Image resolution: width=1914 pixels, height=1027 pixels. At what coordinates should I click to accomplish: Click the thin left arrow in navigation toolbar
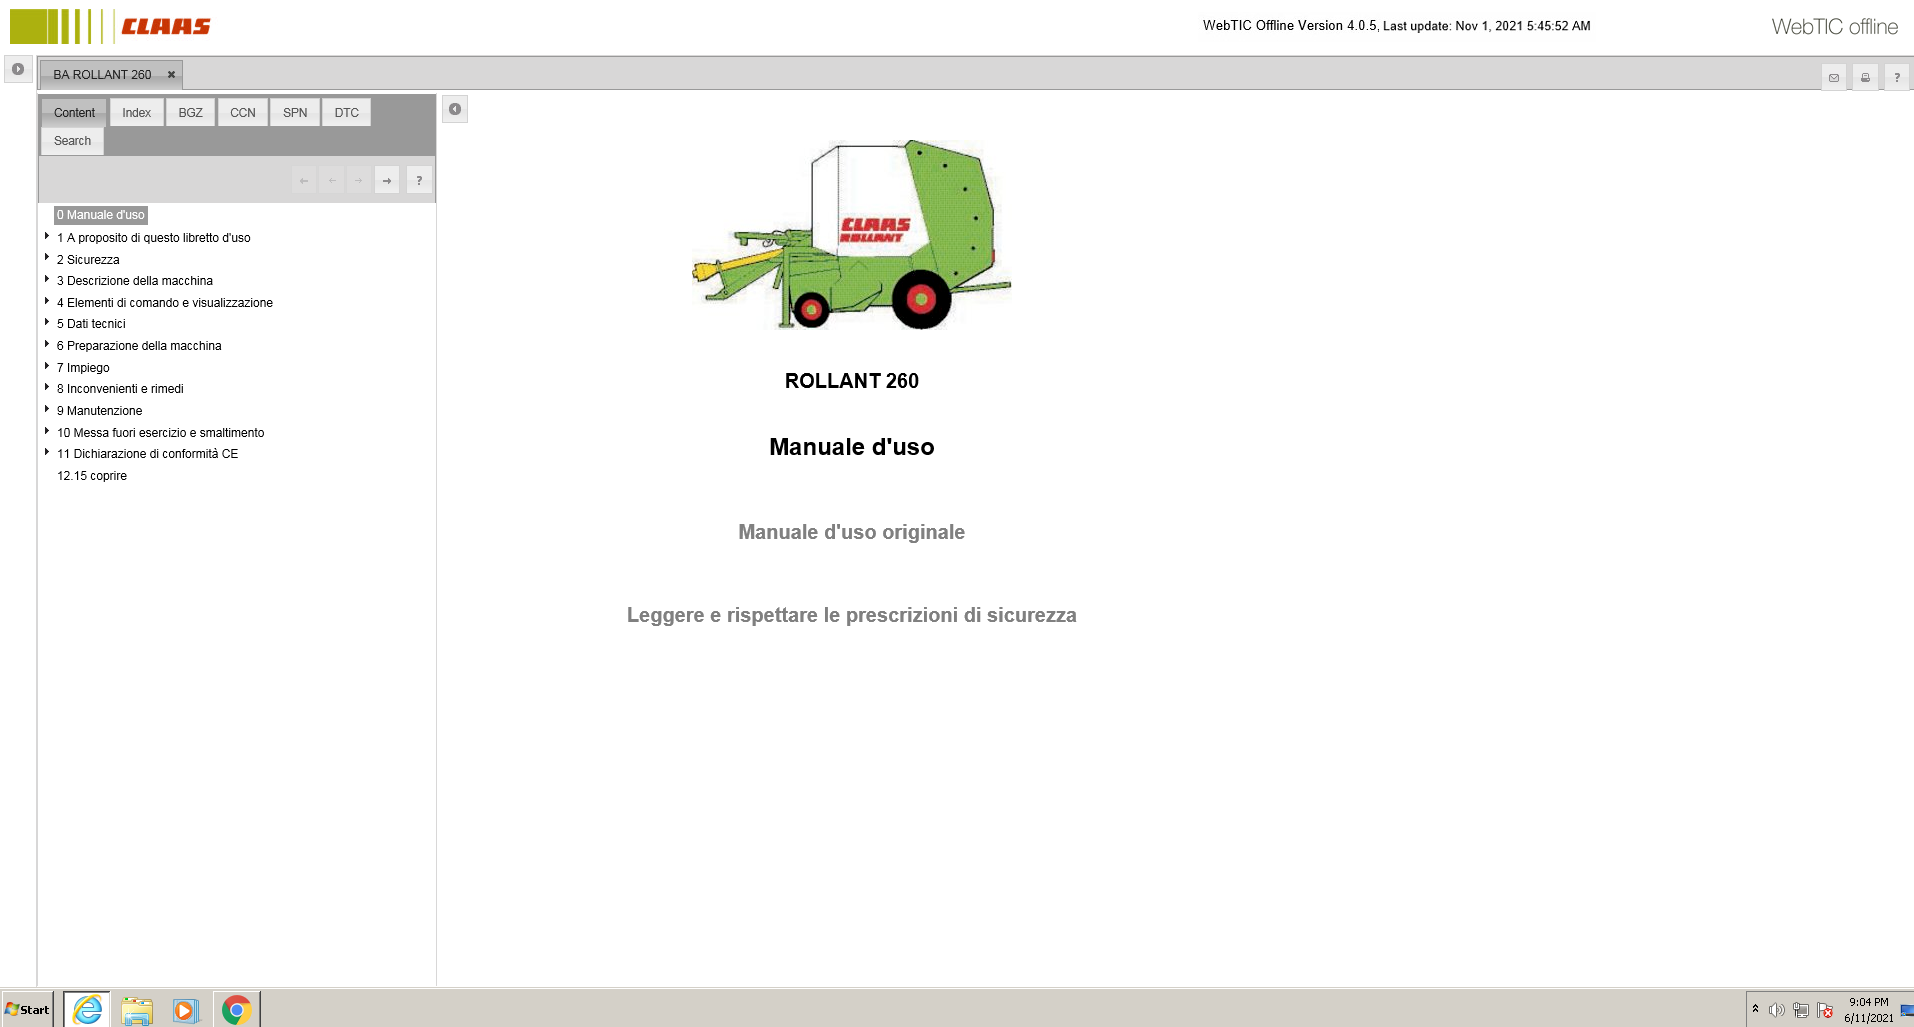click(x=332, y=180)
